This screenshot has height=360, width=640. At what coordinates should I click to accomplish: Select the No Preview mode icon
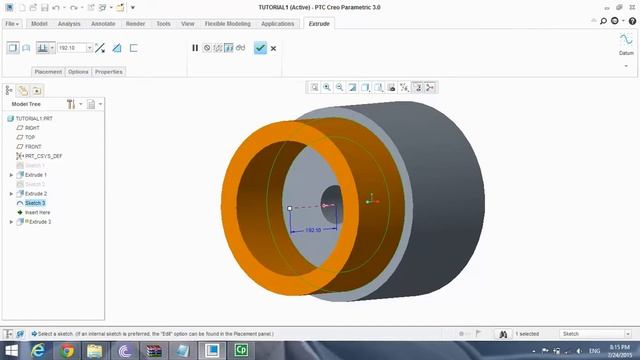[207, 48]
